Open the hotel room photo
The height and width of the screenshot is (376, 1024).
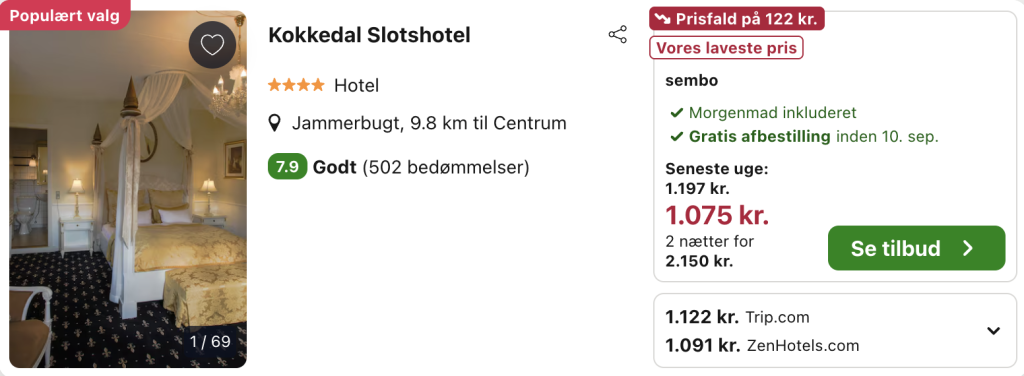coord(128,189)
